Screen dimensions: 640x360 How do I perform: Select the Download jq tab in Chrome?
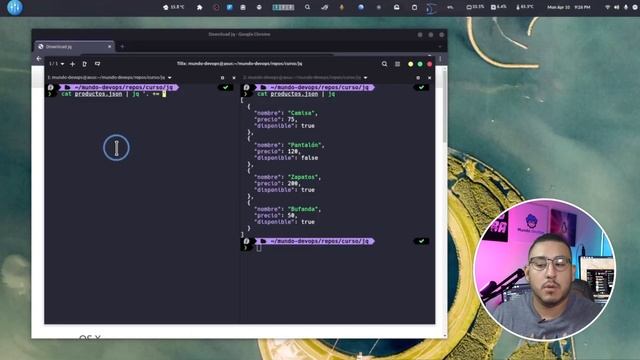(74, 47)
